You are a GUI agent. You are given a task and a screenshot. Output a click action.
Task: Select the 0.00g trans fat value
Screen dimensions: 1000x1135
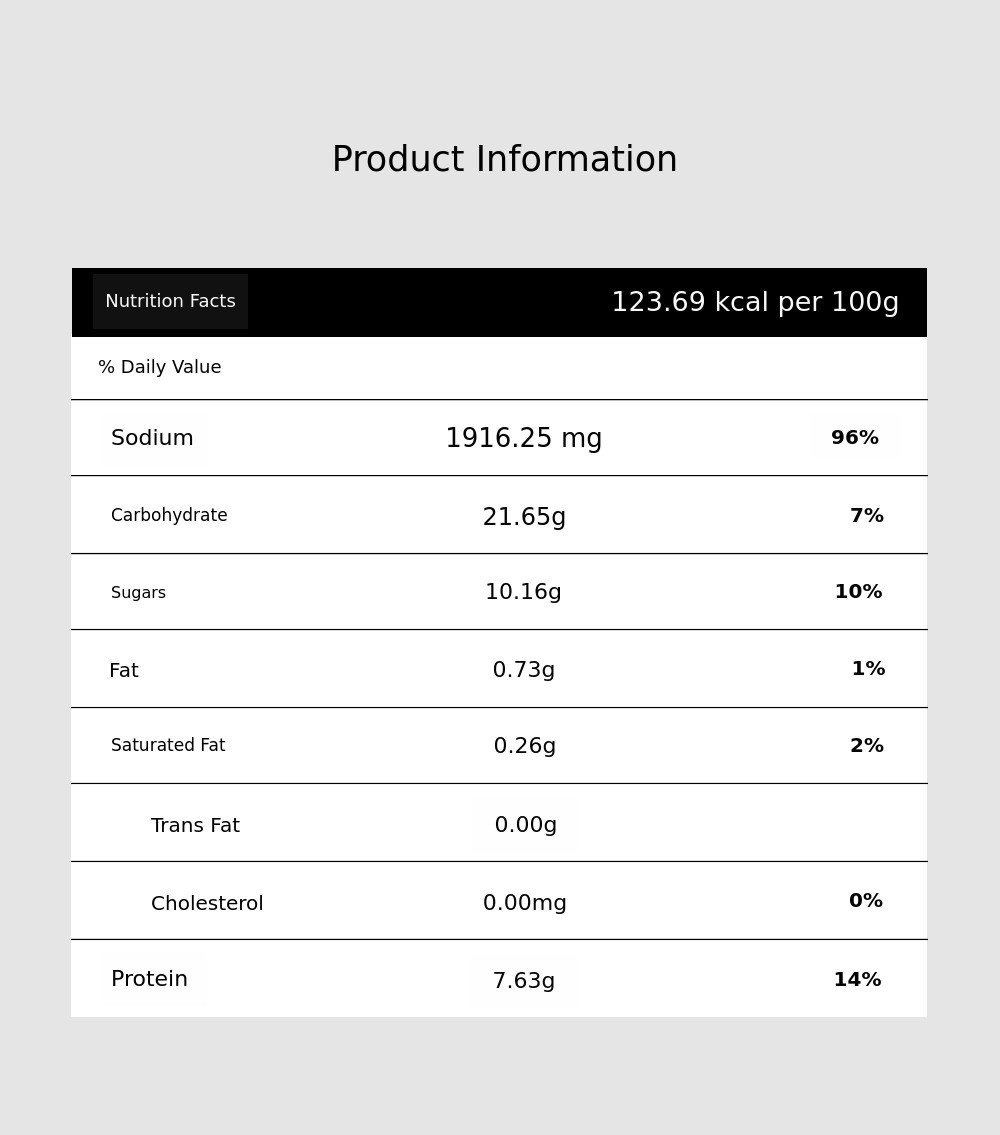525,826
